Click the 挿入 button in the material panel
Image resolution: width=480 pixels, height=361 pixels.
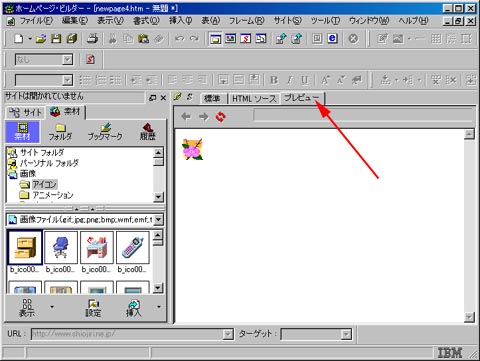coord(134,308)
